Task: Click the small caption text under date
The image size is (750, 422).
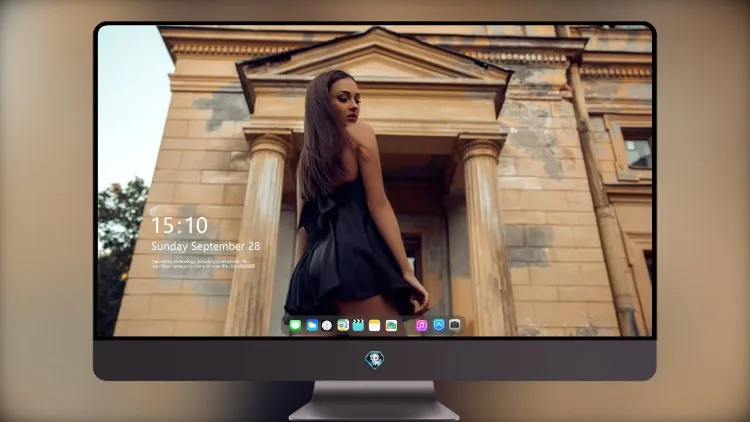Action: [203, 264]
